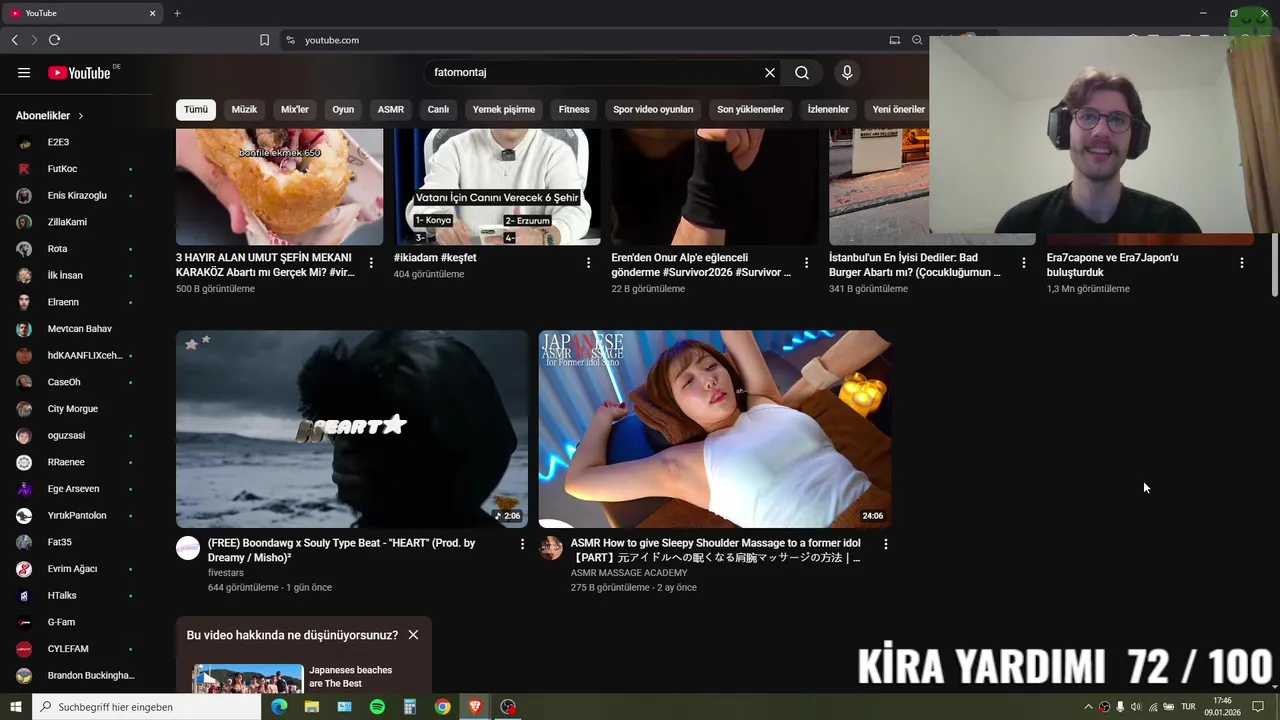This screenshot has width=1280, height=720.
Task: Select the Son yüklenenler chip
Action: [x=750, y=109]
